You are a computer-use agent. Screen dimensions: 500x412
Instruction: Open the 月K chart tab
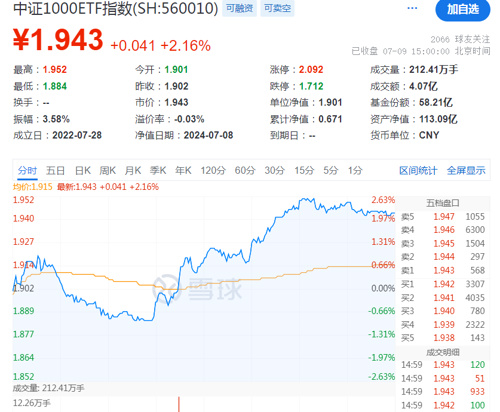[x=133, y=171]
